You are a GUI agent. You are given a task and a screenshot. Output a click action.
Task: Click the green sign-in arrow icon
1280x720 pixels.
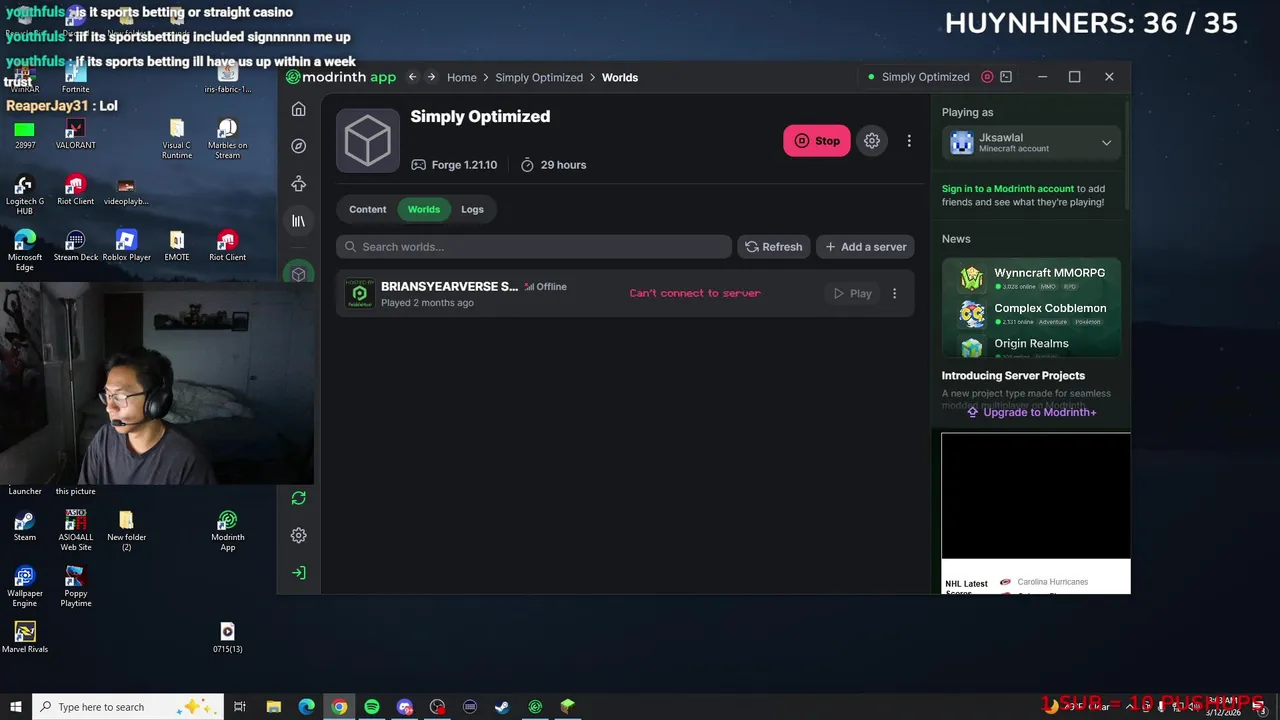click(298, 573)
